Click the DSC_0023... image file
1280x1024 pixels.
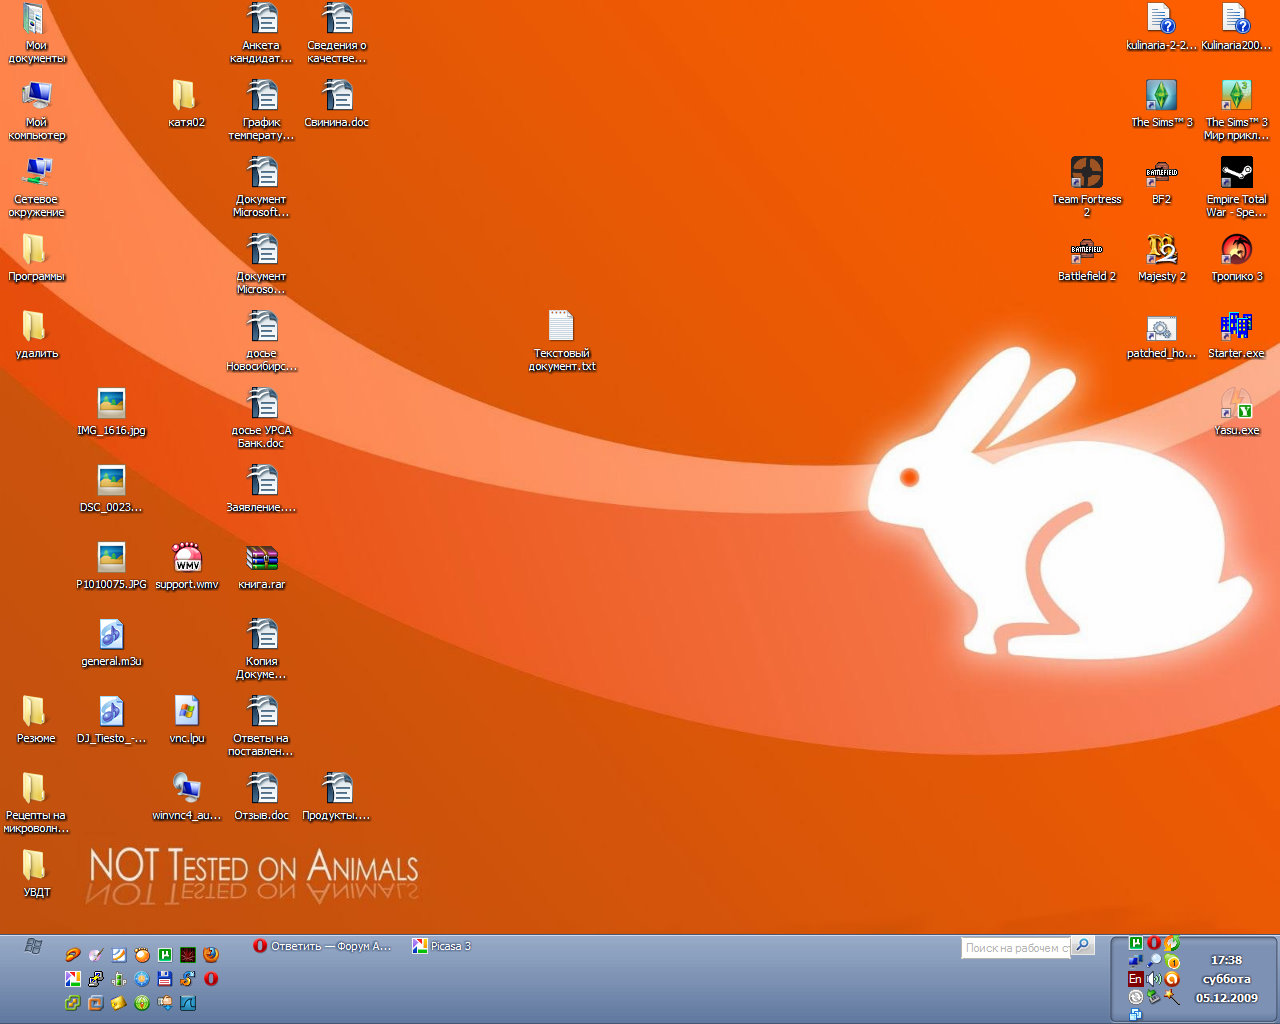pyautogui.click(x=111, y=487)
